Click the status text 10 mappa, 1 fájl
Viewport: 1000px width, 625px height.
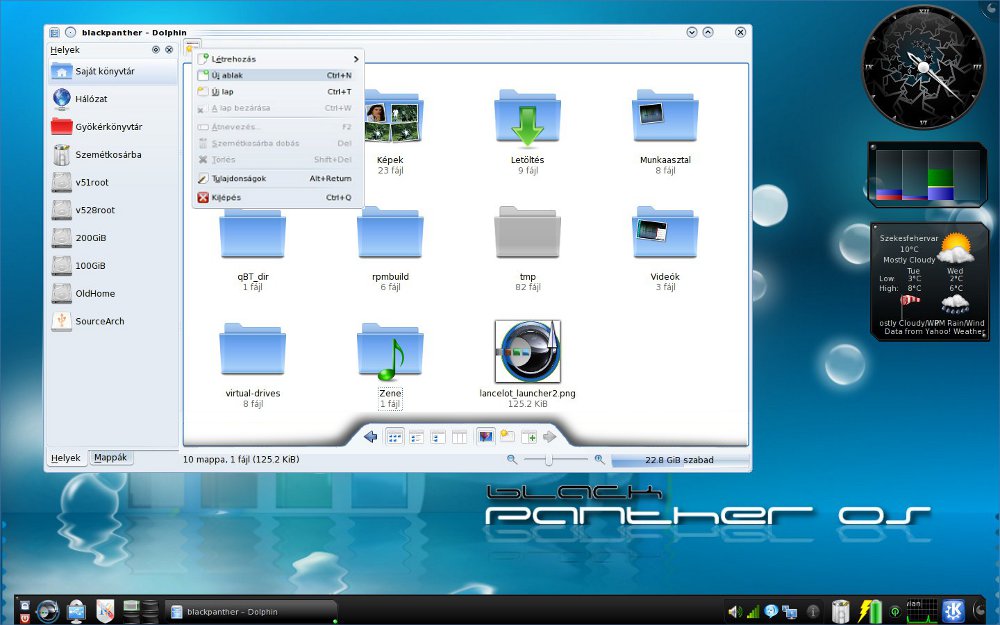pos(241,459)
